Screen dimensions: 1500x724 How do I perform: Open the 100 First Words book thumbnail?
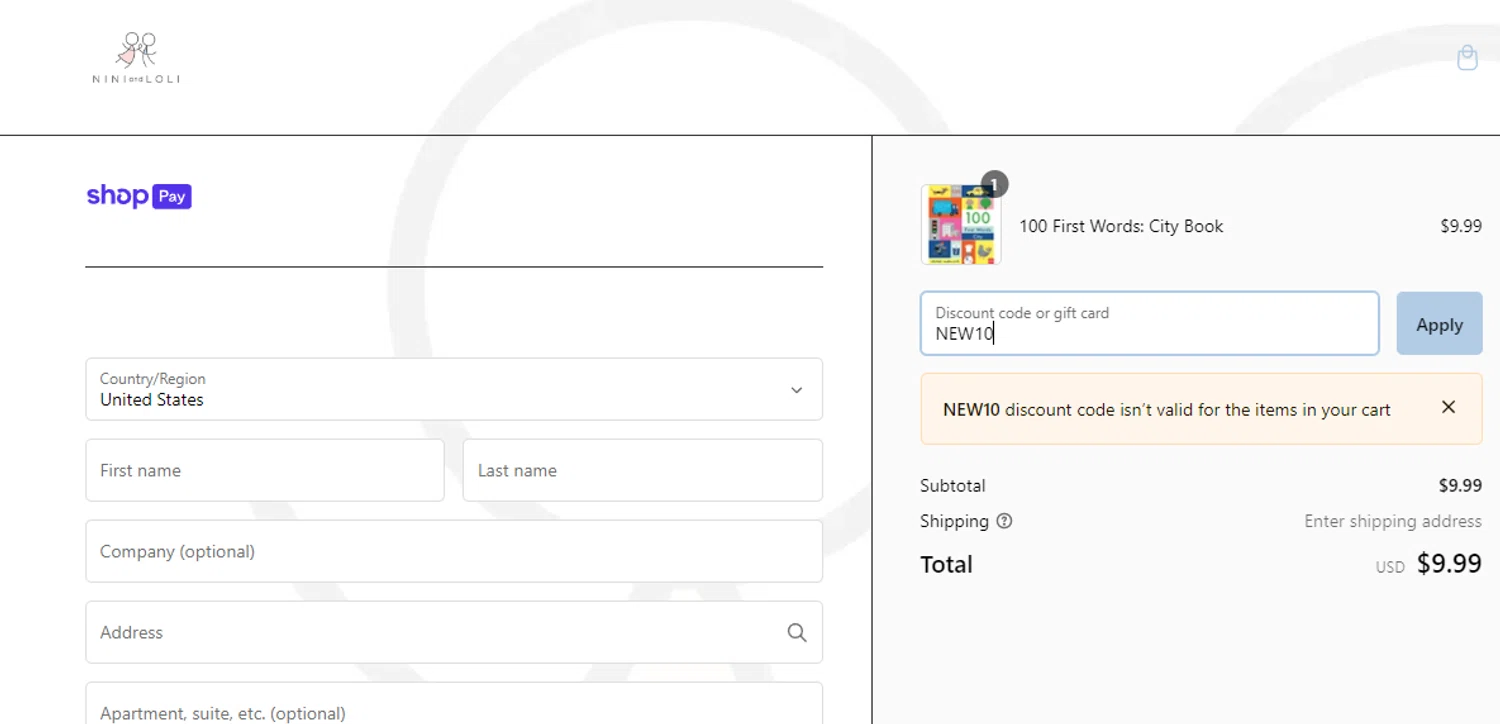point(961,225)
